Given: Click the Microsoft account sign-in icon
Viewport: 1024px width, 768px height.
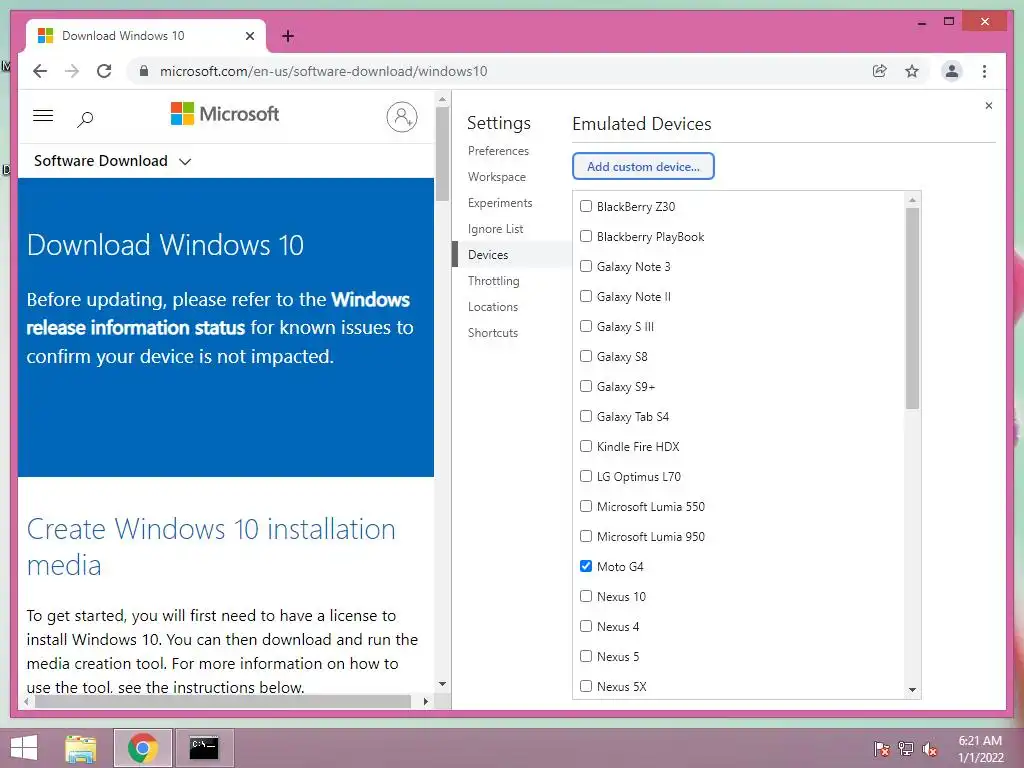Looking at the screenshot, I should pos(402,117).
